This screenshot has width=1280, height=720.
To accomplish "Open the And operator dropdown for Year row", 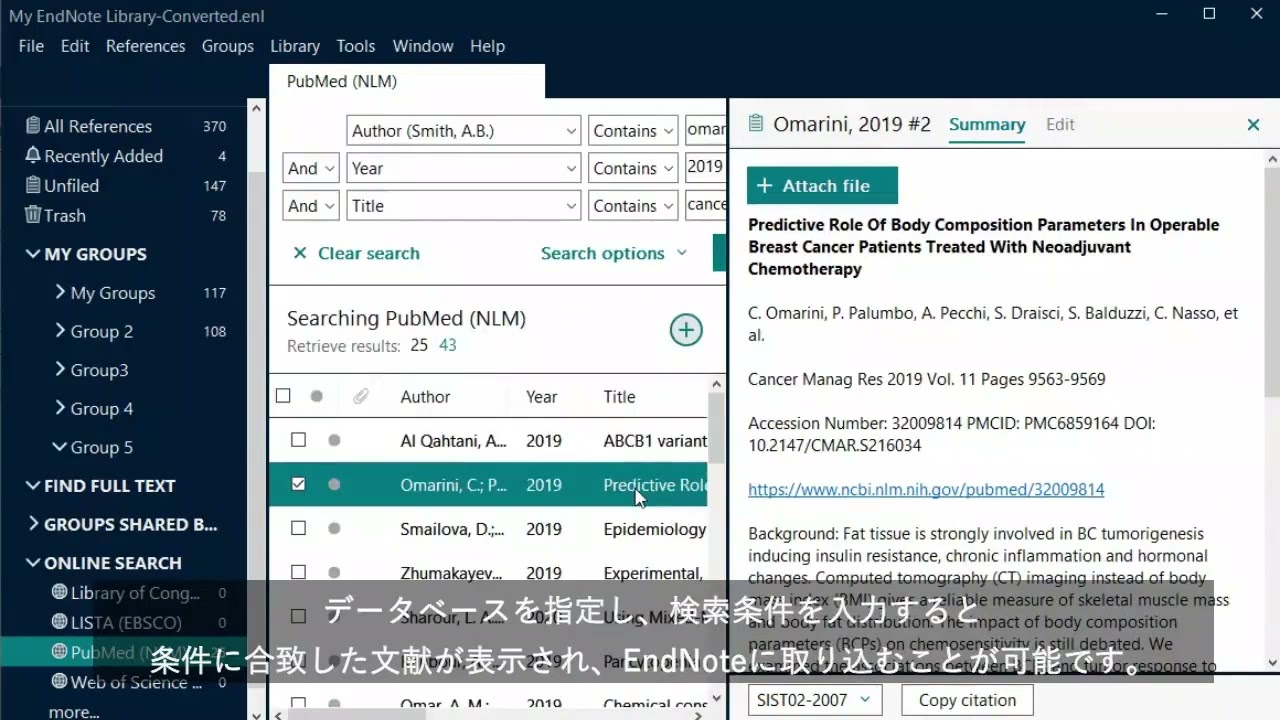I will point(311,168).
